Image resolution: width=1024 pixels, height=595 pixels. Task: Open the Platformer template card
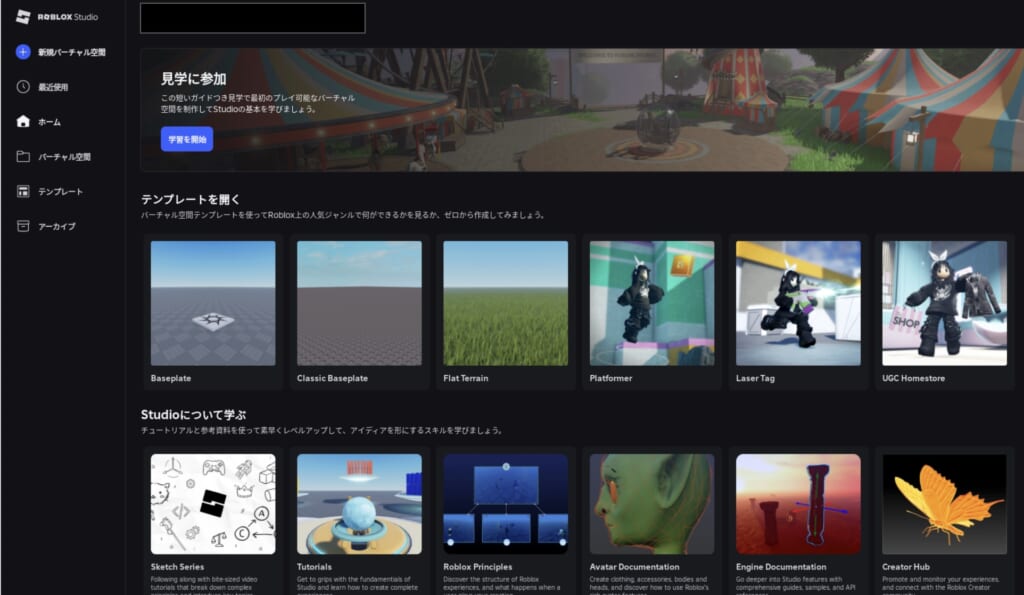651,303
